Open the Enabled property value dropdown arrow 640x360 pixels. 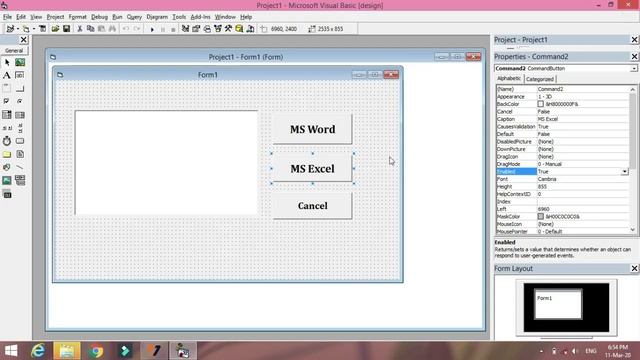click(x=624, y=171)
